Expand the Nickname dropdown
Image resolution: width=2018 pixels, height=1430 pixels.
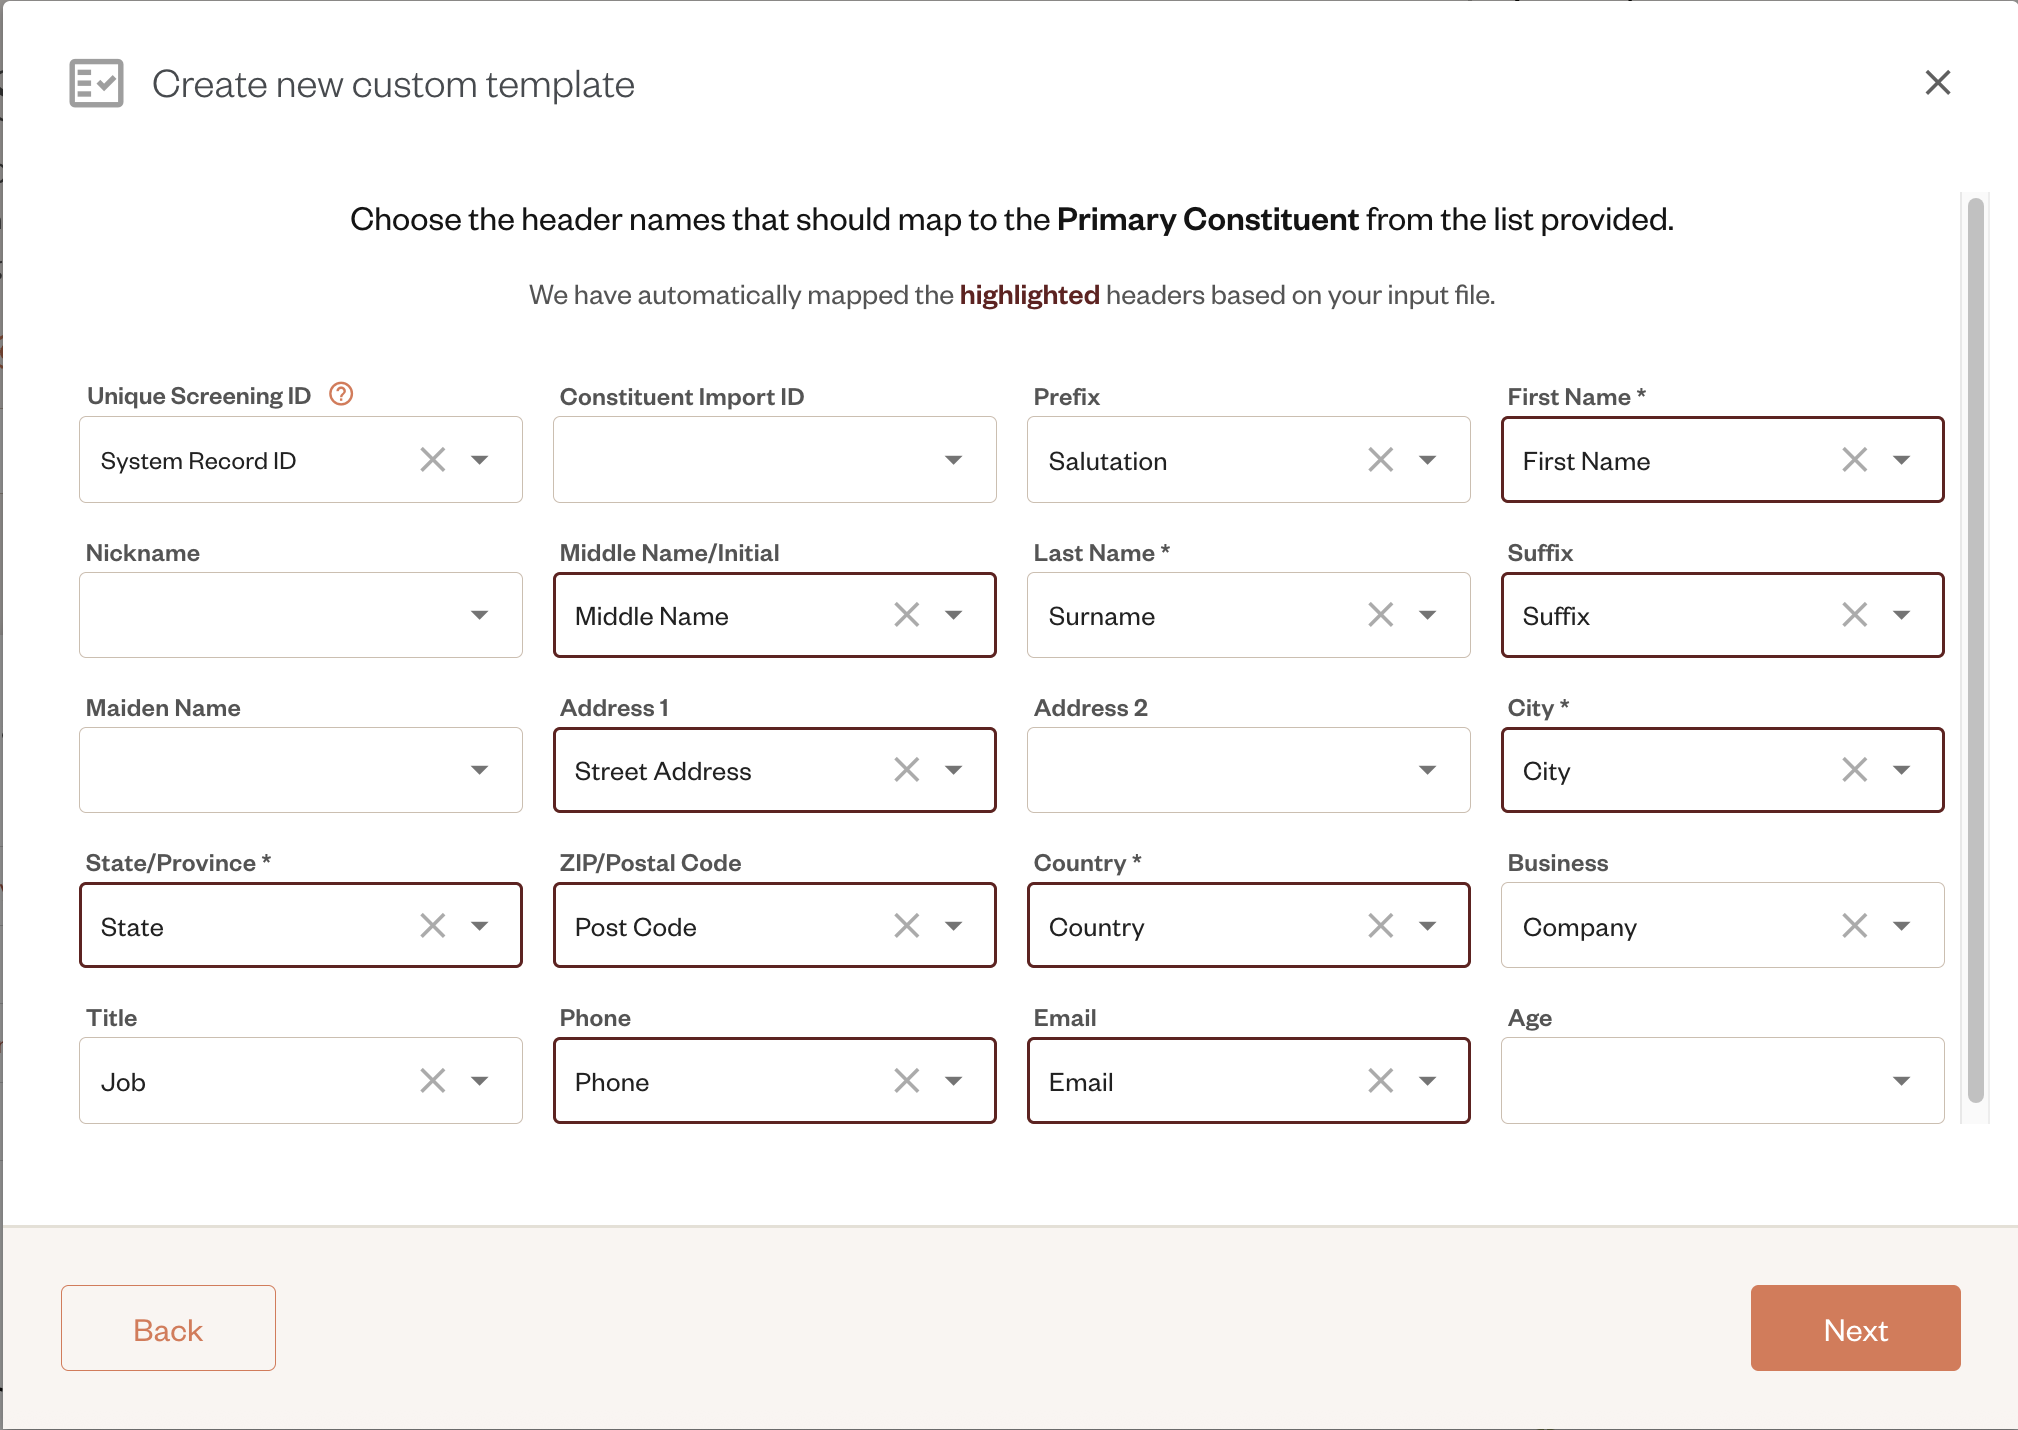point(301,615)
